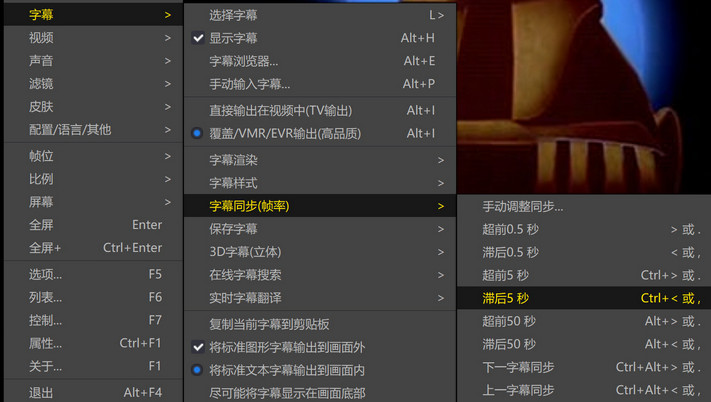Select 覆盖/VMR/EVR输出(高品质) radio option
This screenshot has height=402, width=711.
pos(320,134)
